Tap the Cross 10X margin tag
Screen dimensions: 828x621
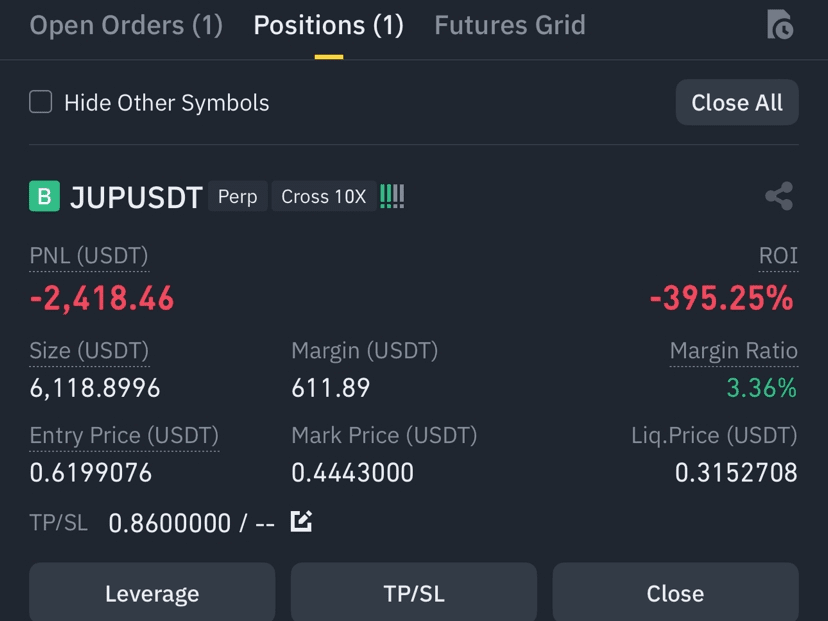point(324,196)
